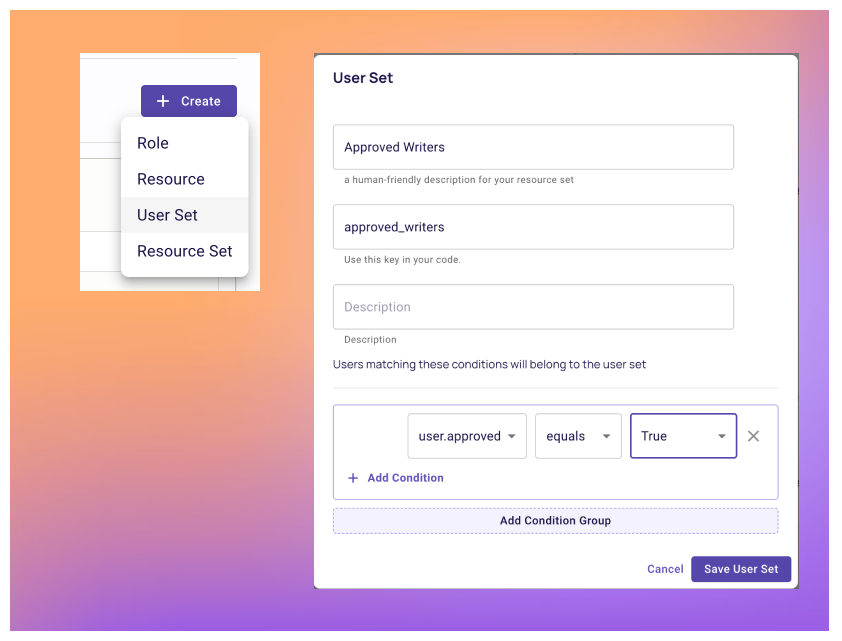
Task: Click the X icon to remove the condition row
Action: 753,435
